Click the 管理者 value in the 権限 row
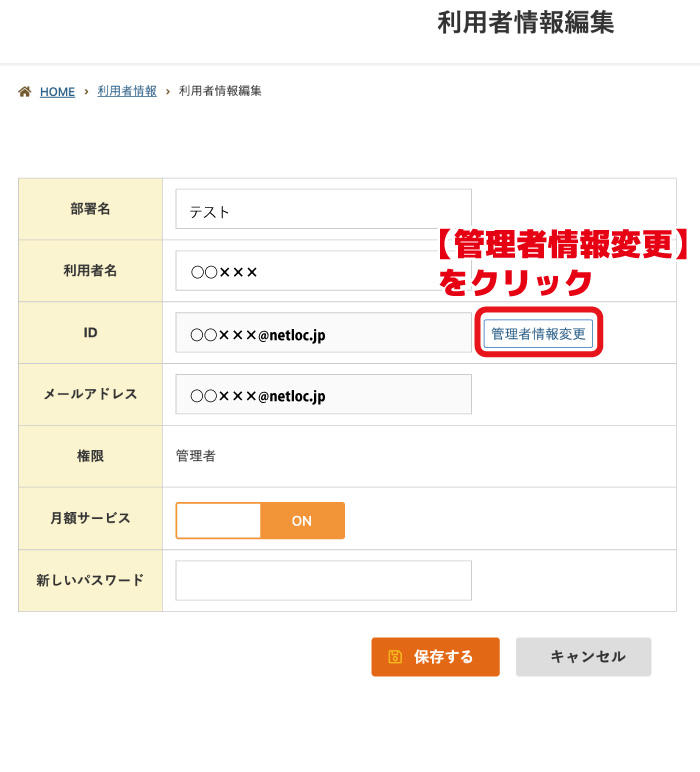The image size is (700, 772). 196,456
